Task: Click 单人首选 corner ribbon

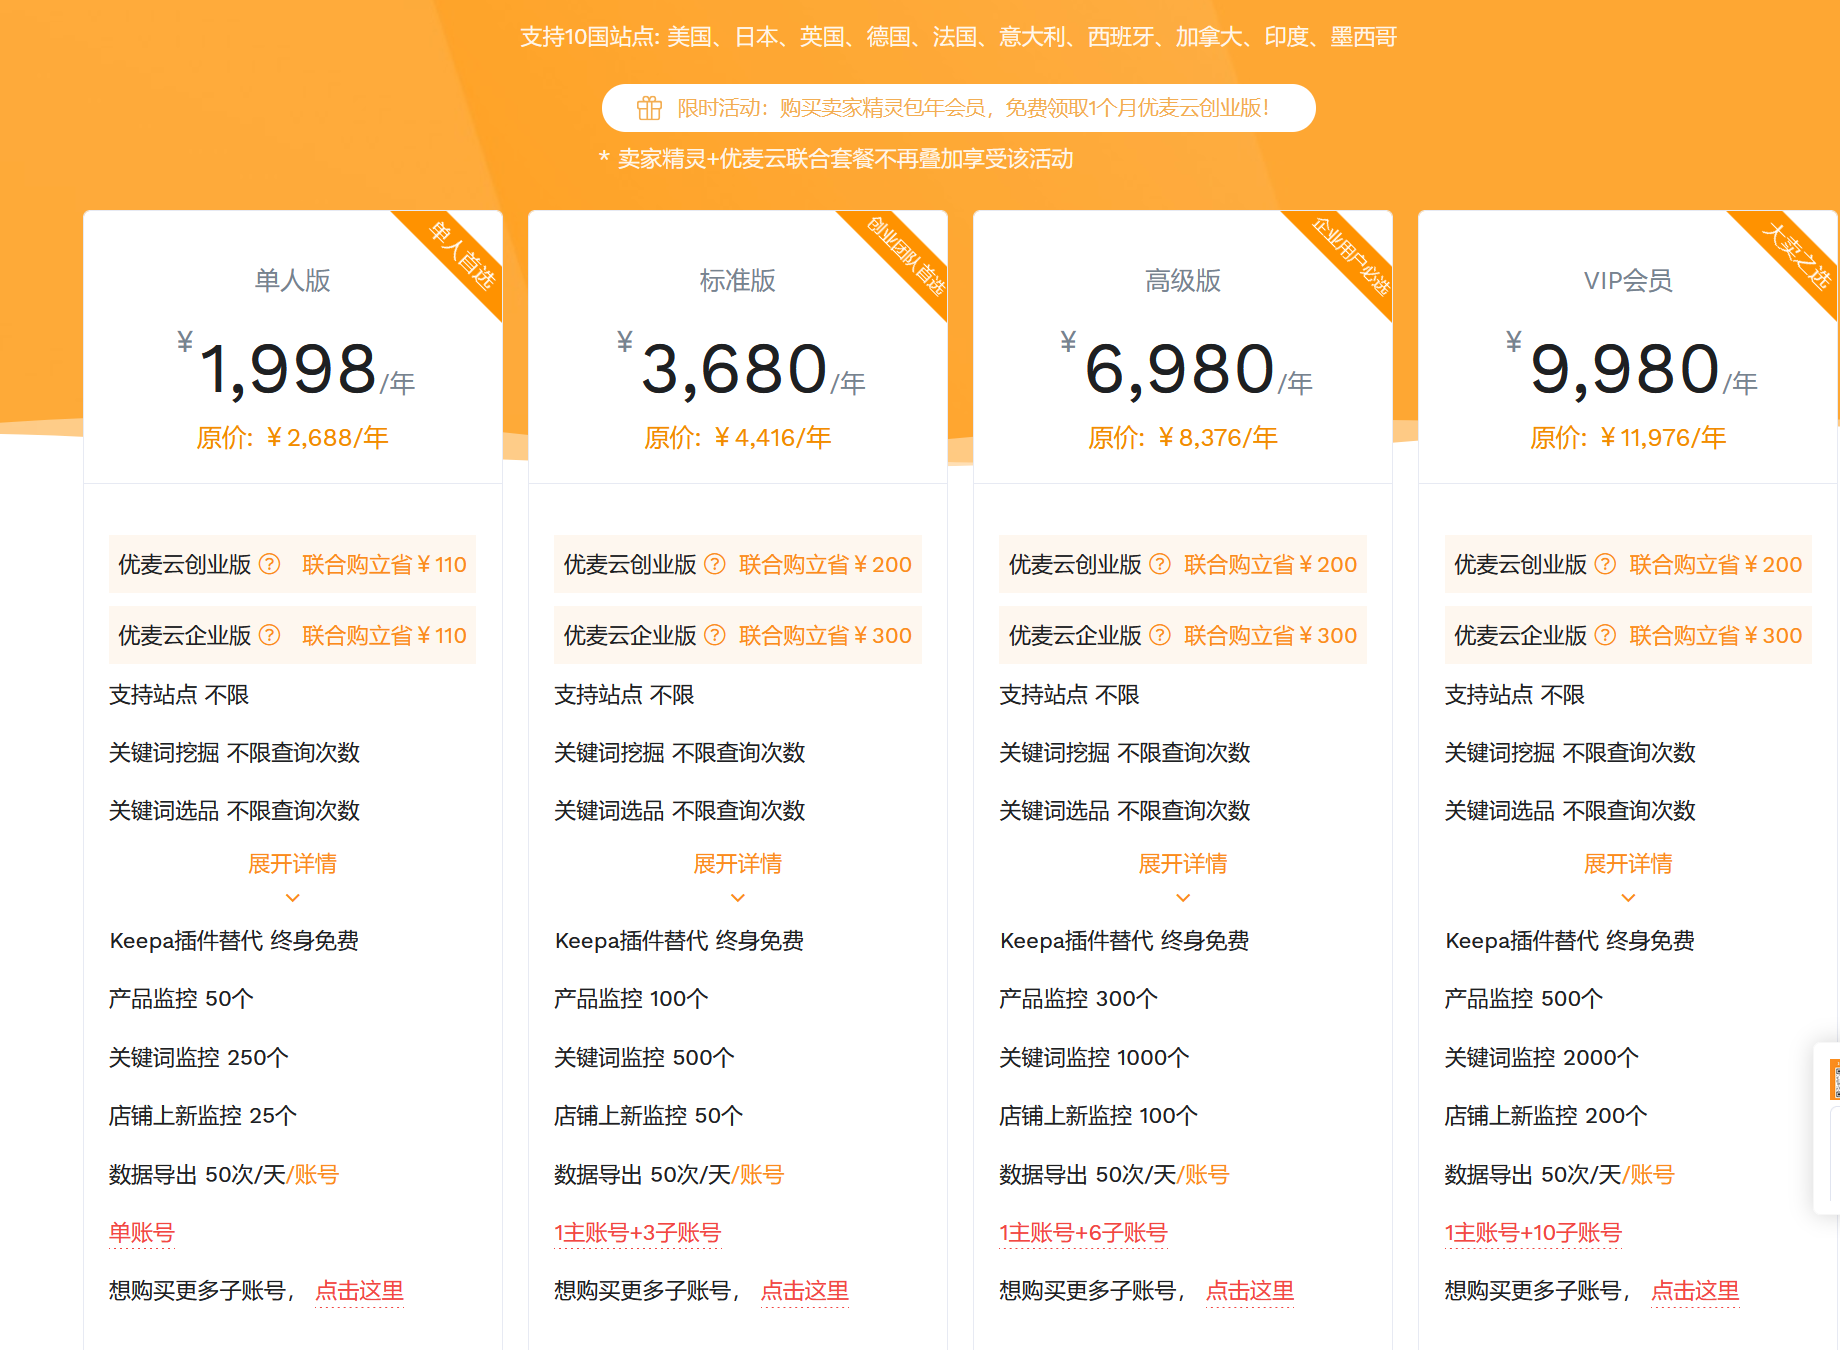Action: tap(462, 255)
